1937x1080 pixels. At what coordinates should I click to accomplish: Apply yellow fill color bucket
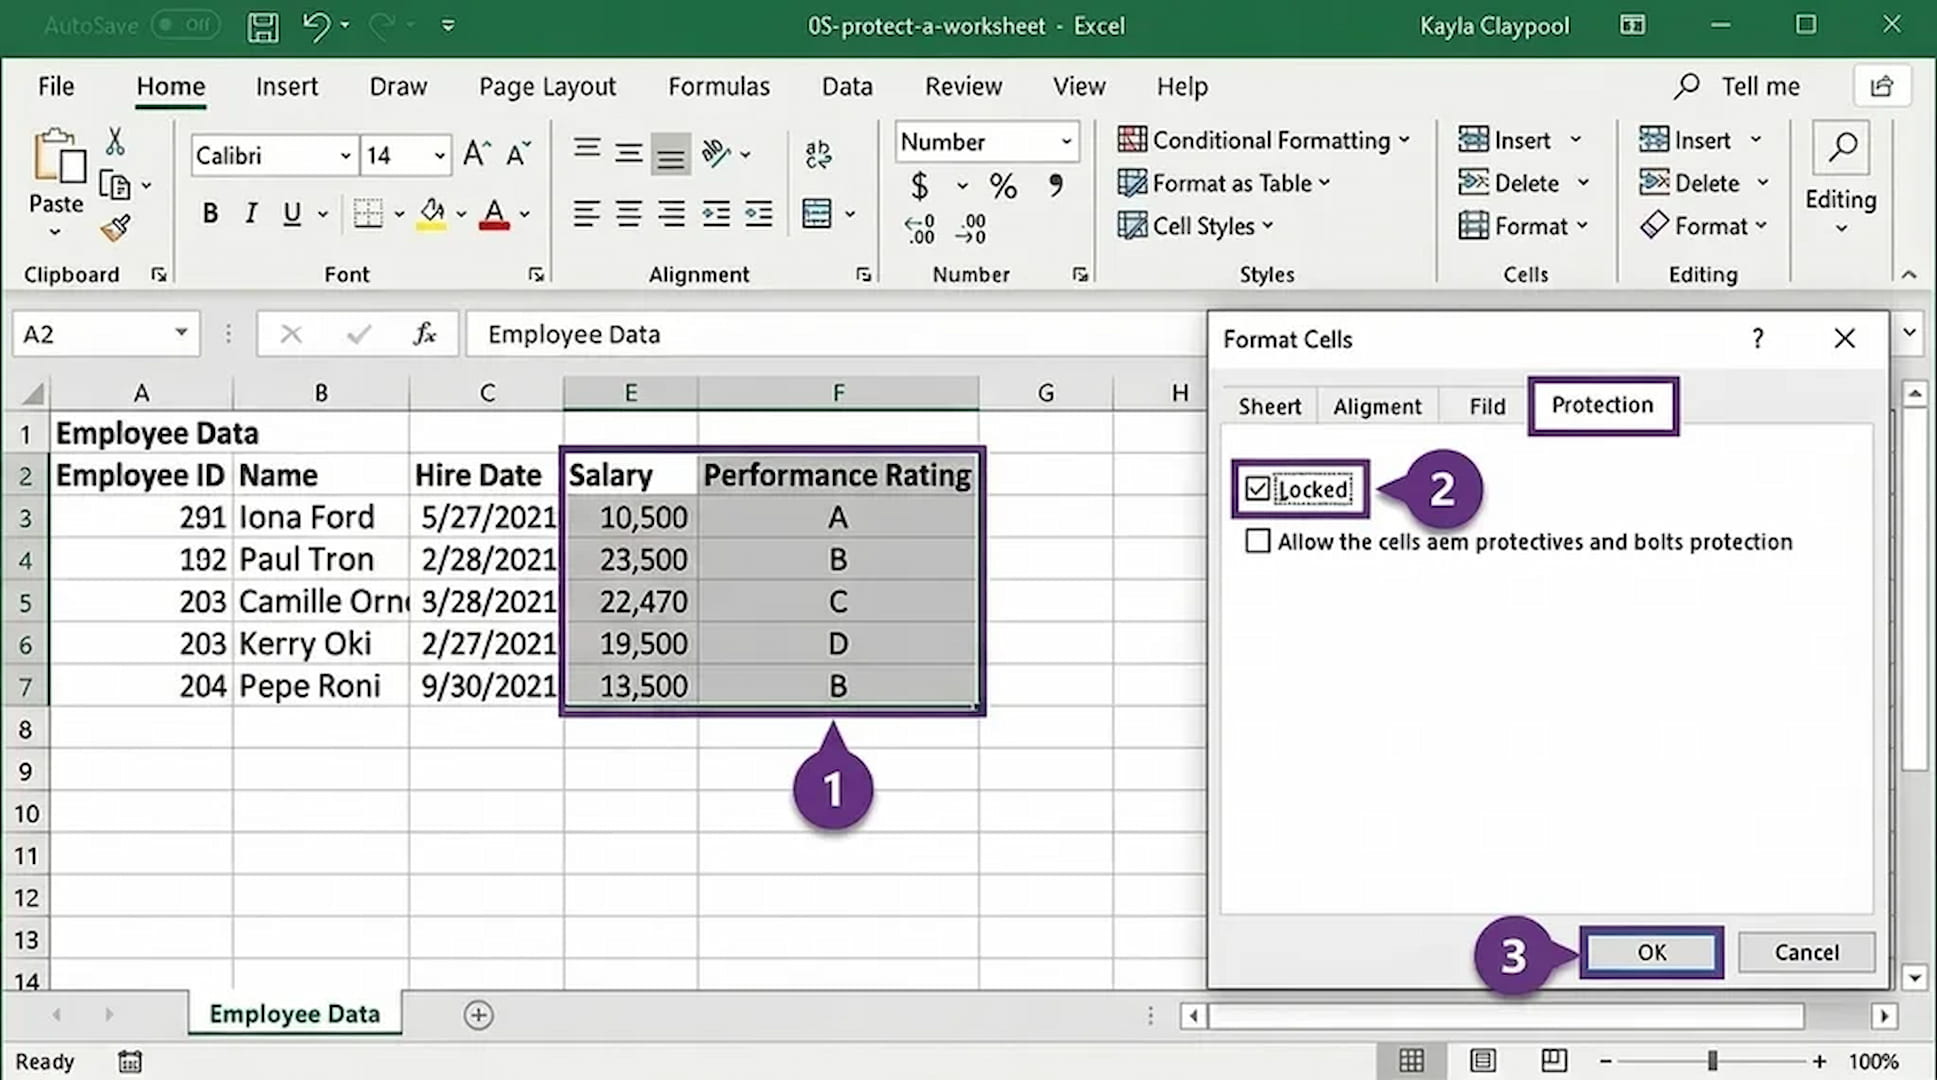click(x=432, y=213)
